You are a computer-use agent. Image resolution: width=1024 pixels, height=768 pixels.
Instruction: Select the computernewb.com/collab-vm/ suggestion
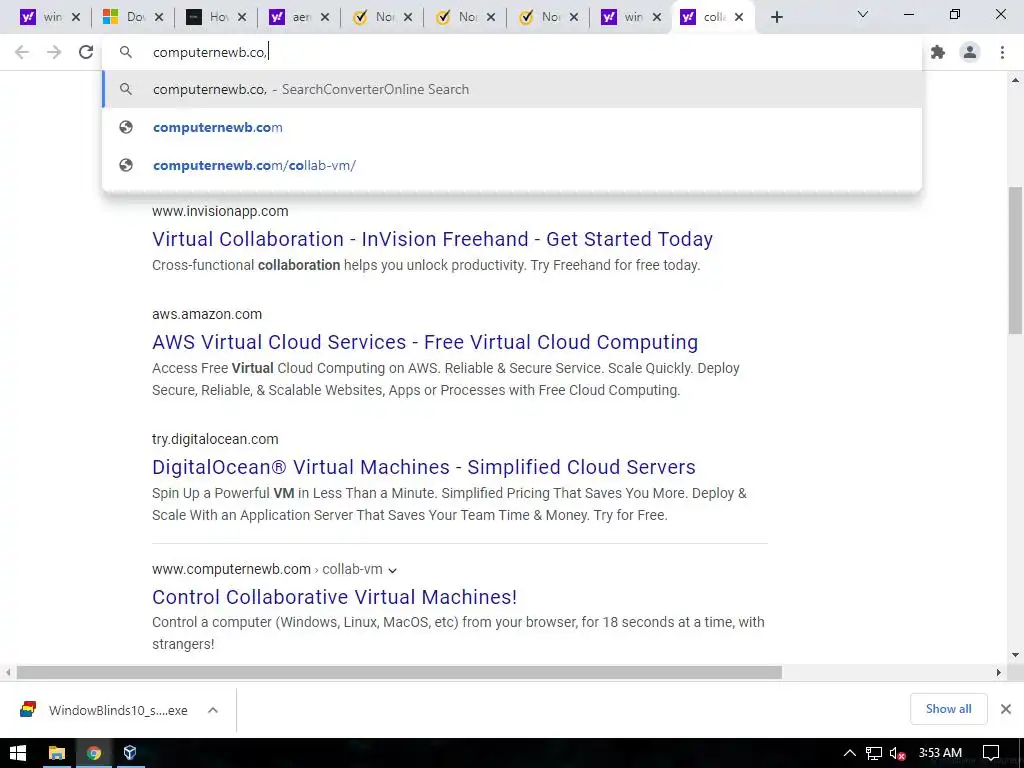(512, 165)
